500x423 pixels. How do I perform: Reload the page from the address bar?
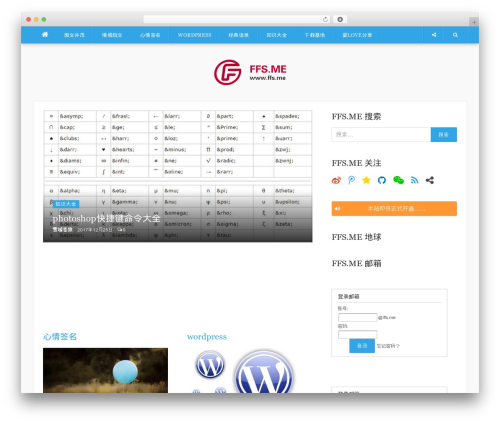click(x=325, y=19)
